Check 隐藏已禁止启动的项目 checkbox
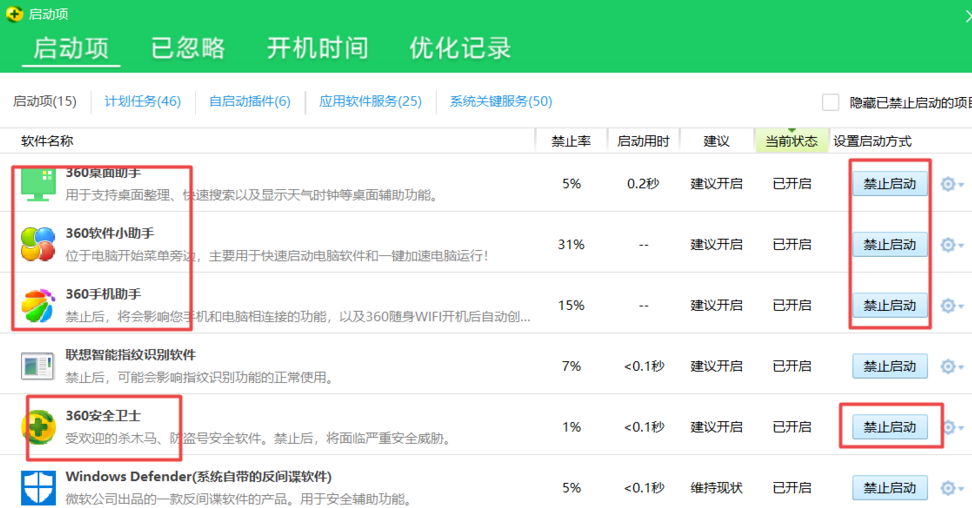 830,102
